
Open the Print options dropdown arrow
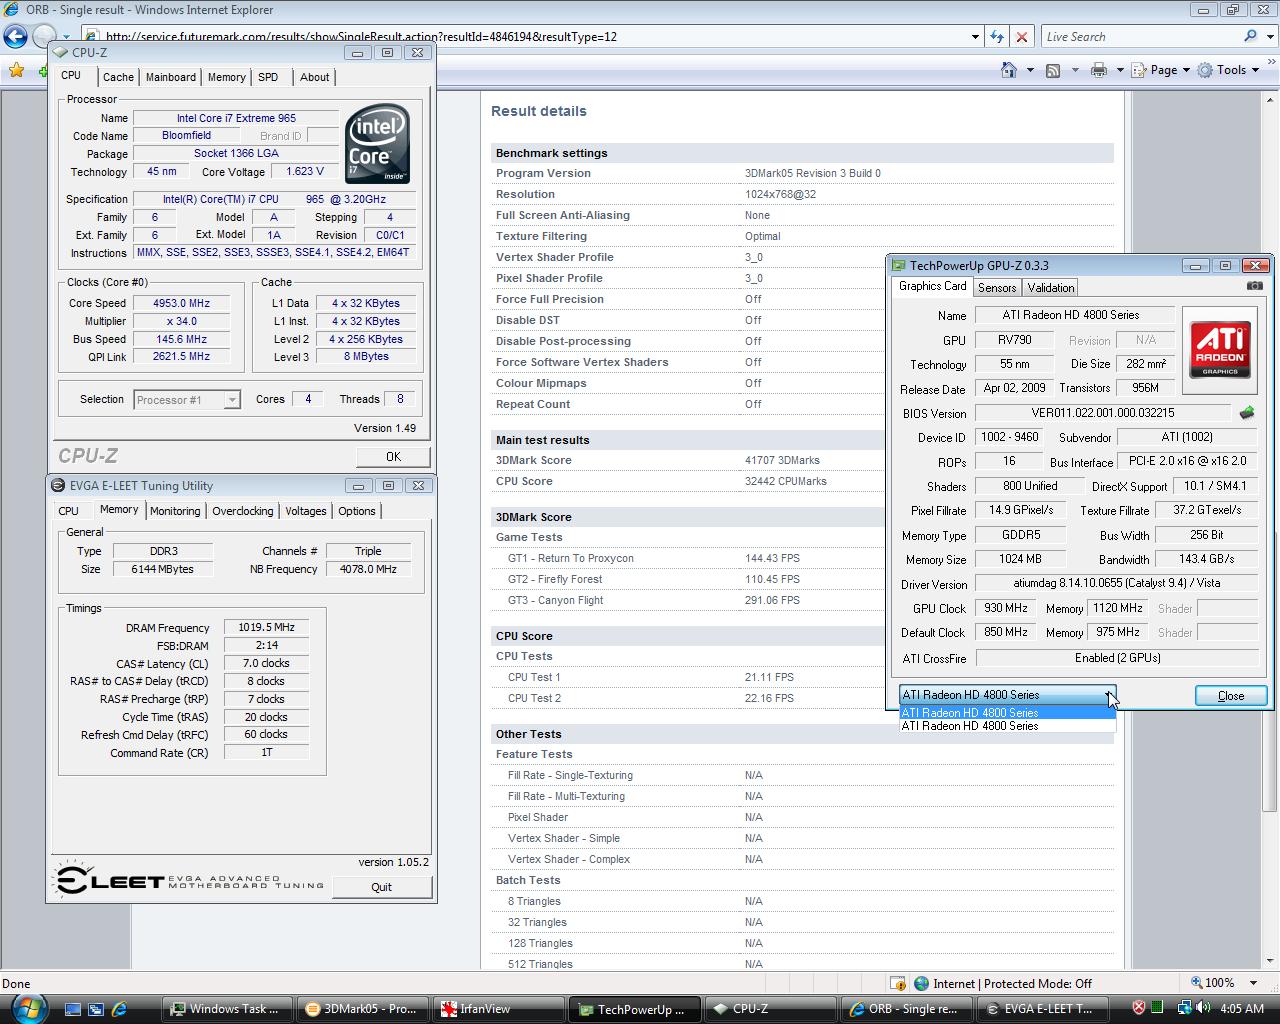1119,70
